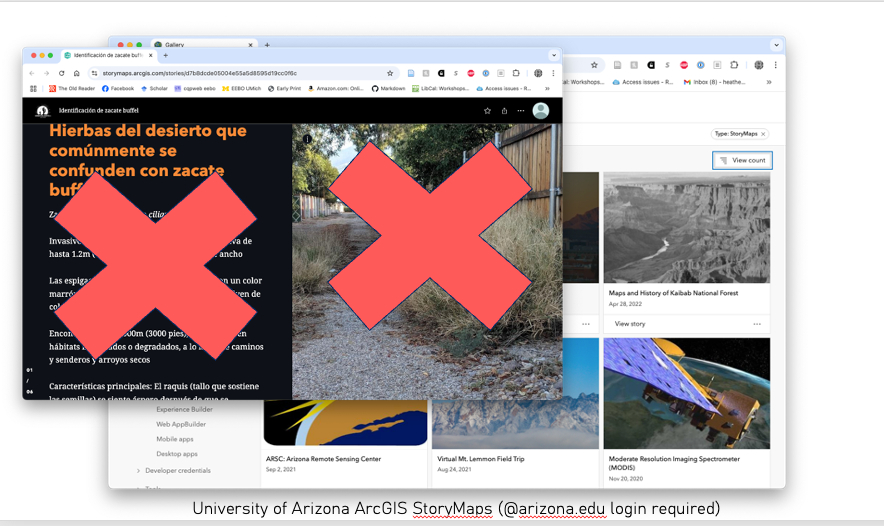Show hidden bookmarks overflow chevron
The height and width of the screenshot is (526, 884).
click(x=547, y=88)
